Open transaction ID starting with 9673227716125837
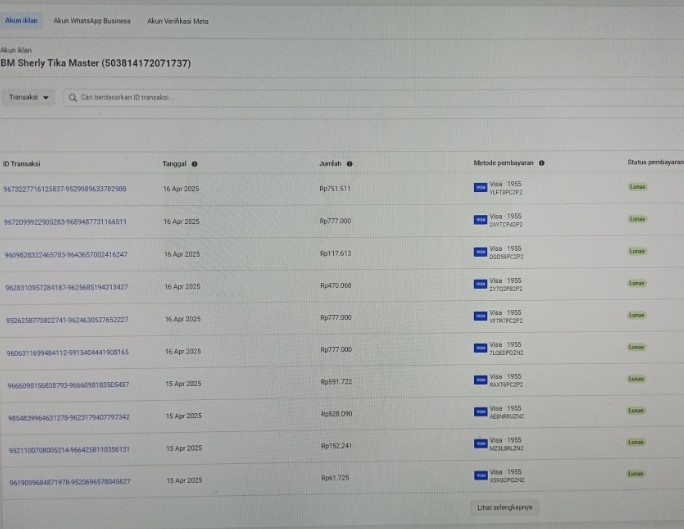This screenshot has height=529, width=684. point(64,189)
